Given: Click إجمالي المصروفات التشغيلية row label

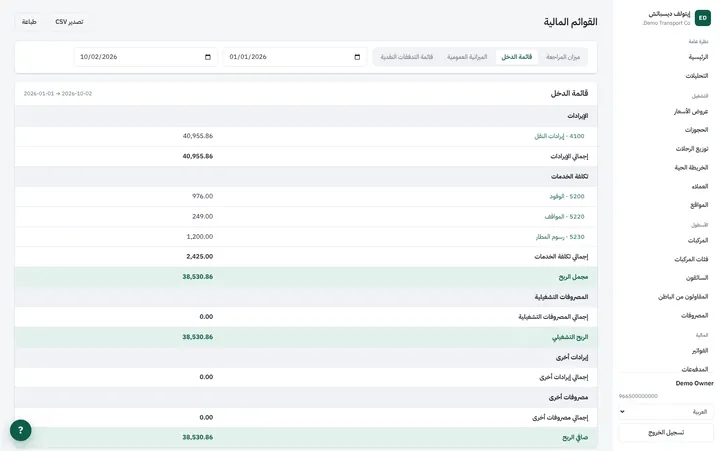Looking at the screenshot, I should [553, 317].
